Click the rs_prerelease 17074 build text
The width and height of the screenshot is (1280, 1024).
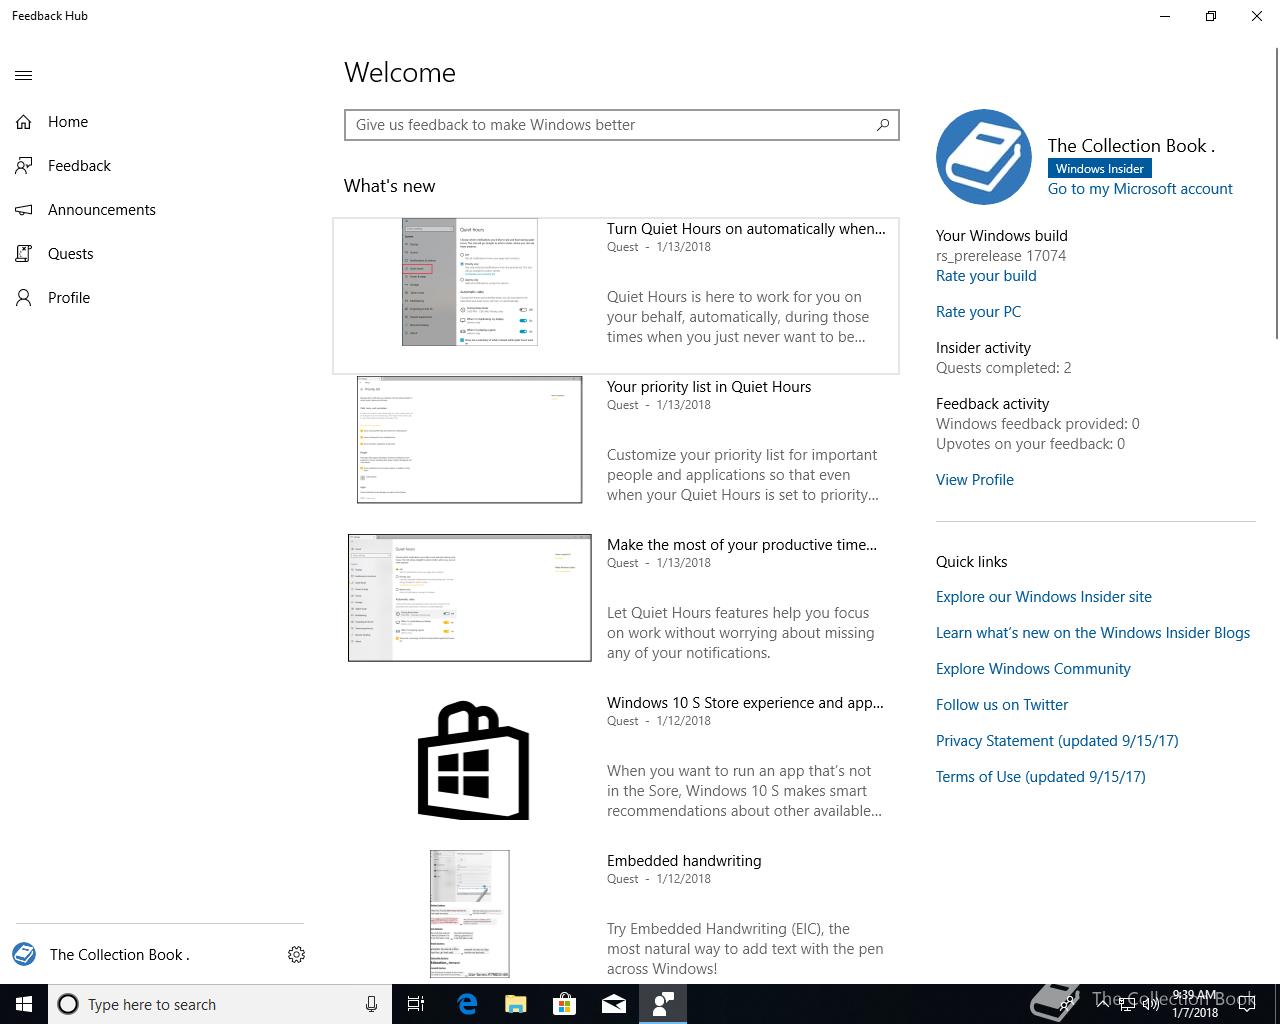coord(1001,256)
